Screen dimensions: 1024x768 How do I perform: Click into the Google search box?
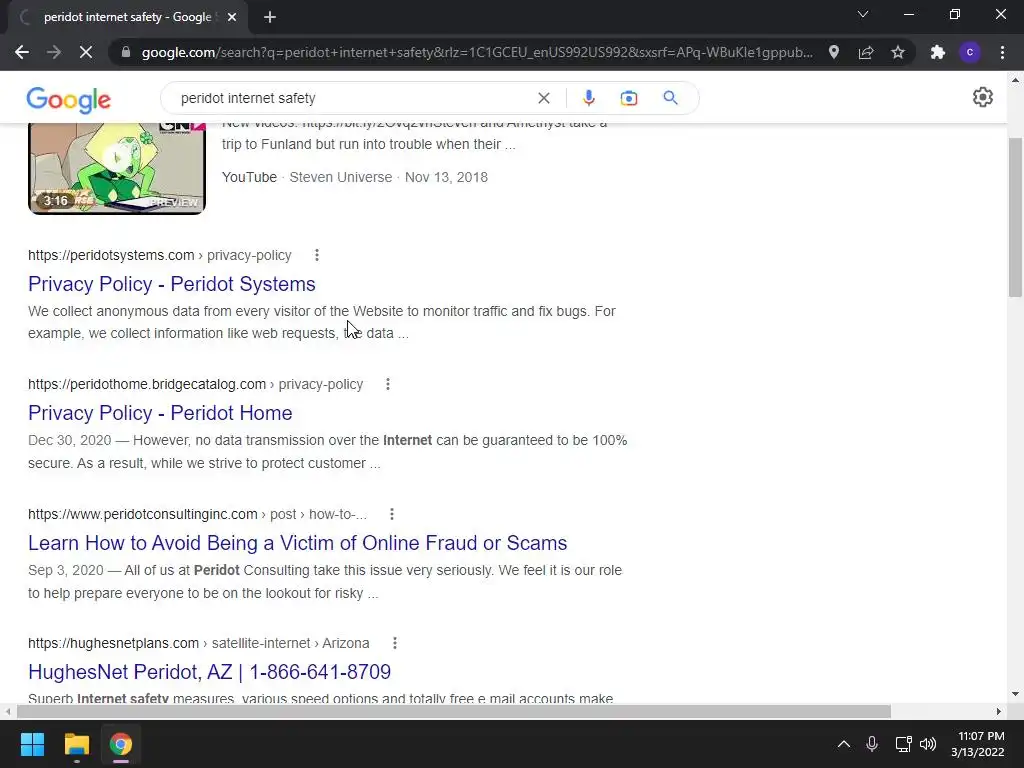point(353,98)
